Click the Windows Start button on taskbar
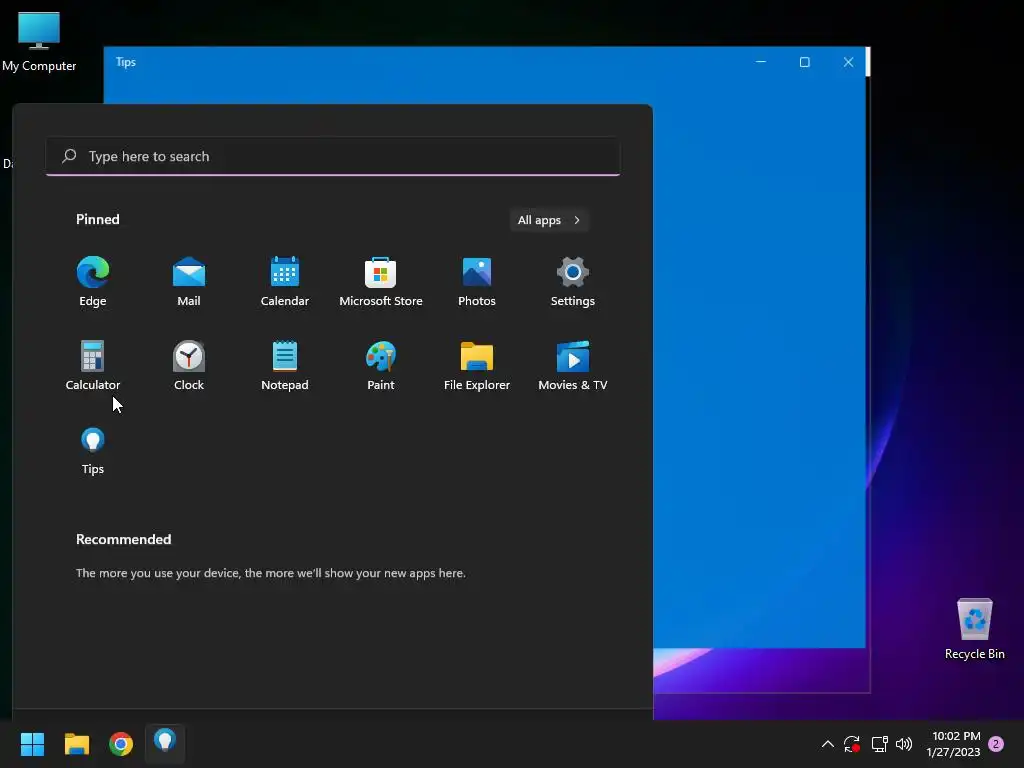 (32, 744)
